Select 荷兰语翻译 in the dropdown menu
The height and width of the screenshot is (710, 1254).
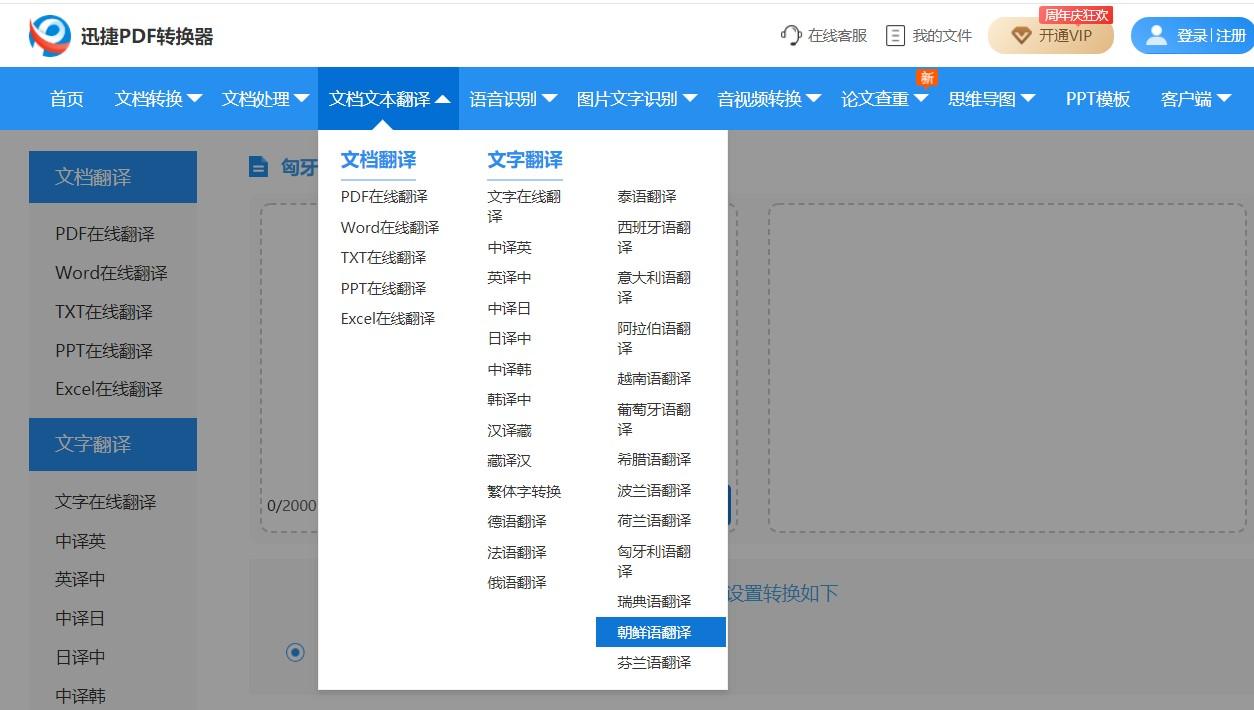point(654,520)
